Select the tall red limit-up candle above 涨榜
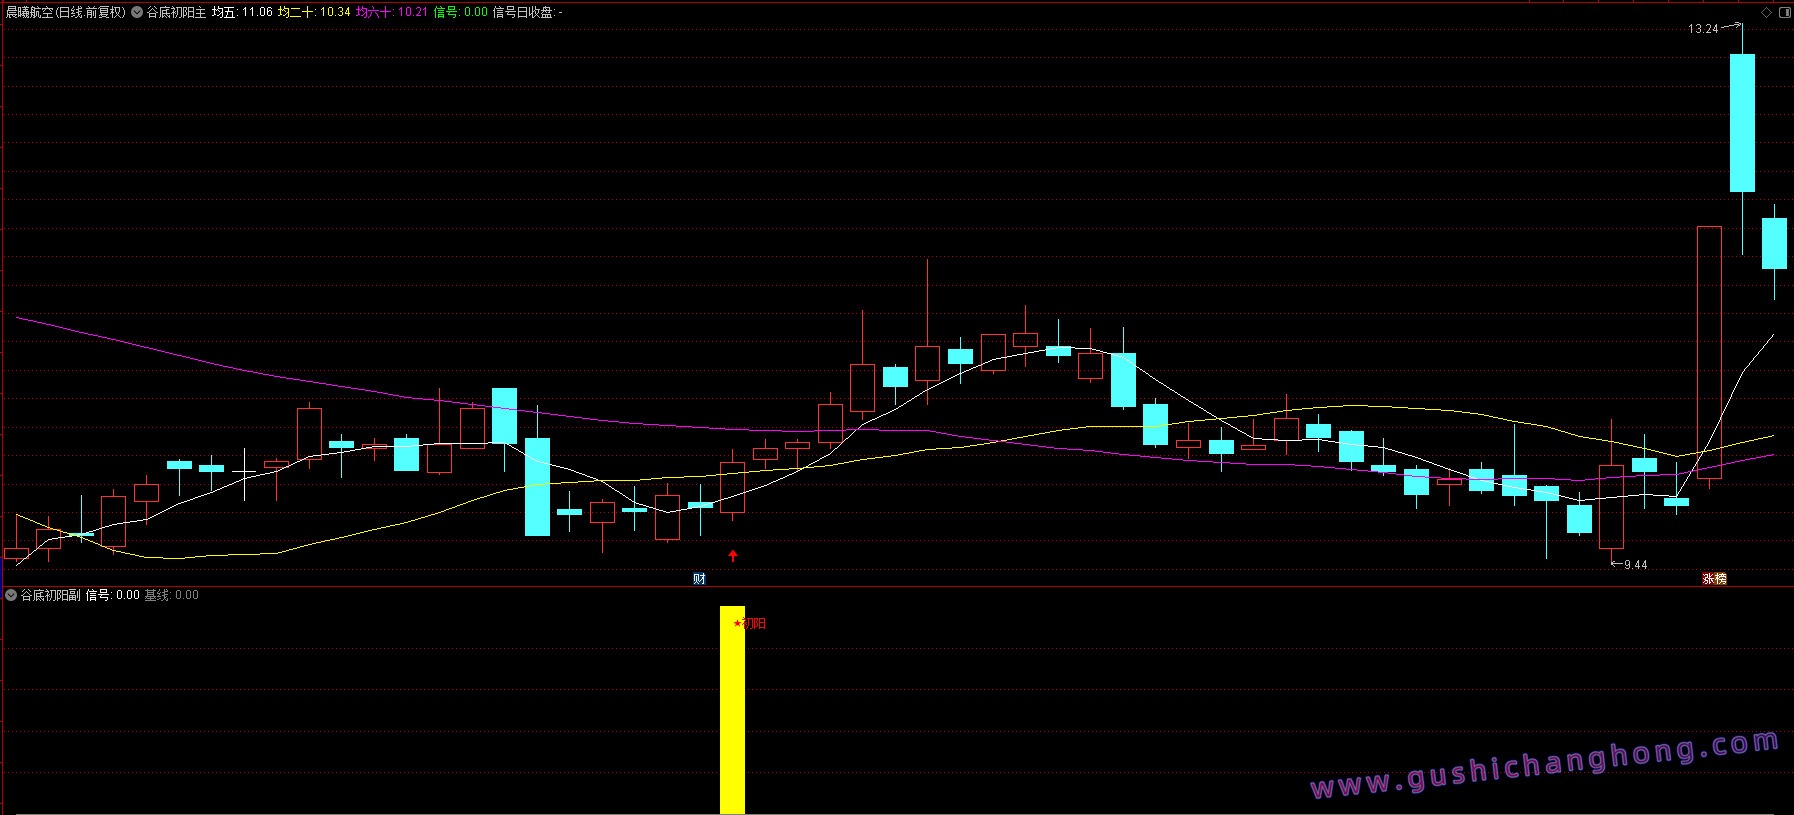1794x815 pixels. click(x=1709, y=353)
